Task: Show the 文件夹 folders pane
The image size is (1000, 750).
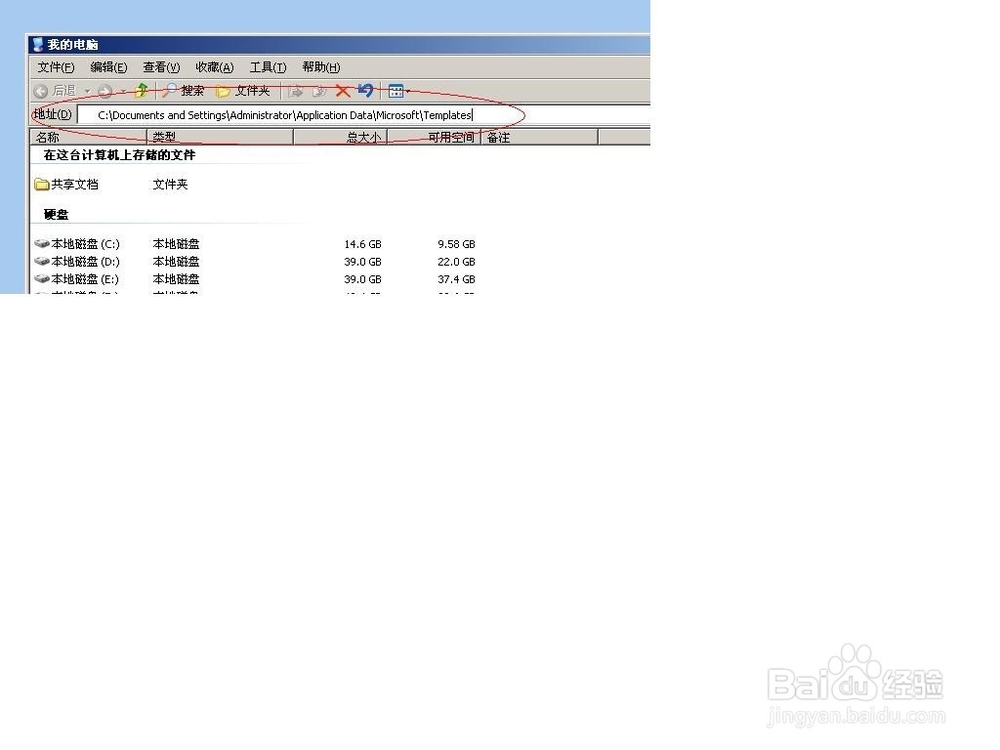Action: [245, 90]
